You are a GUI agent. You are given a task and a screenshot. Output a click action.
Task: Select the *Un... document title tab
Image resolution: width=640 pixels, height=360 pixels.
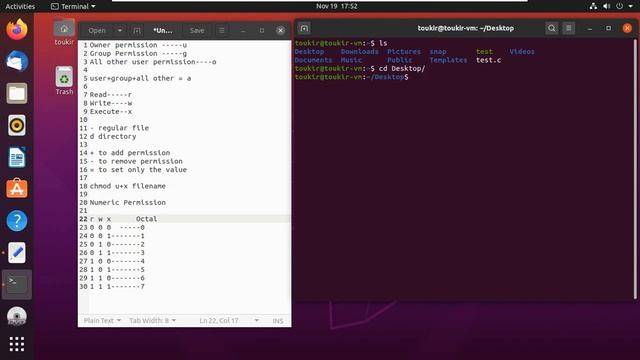[162, 31]
